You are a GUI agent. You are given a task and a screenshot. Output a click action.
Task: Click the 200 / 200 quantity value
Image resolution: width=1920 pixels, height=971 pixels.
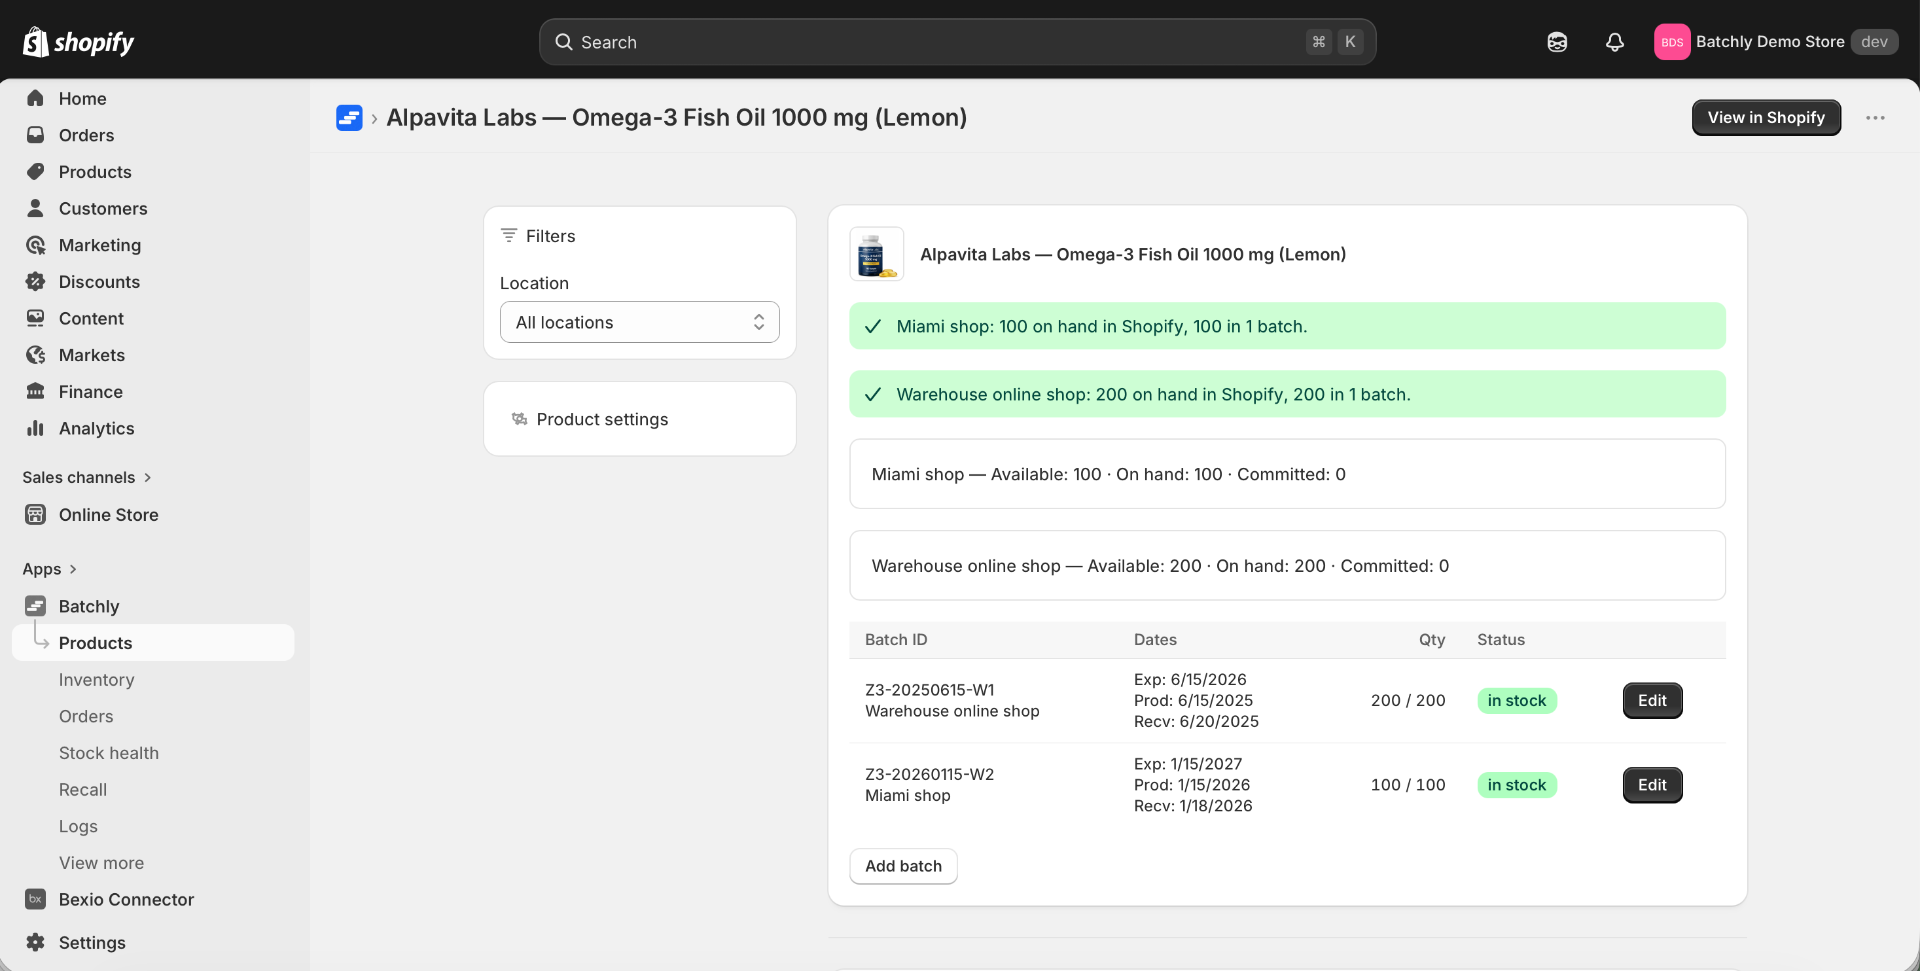pos(1408,701)
